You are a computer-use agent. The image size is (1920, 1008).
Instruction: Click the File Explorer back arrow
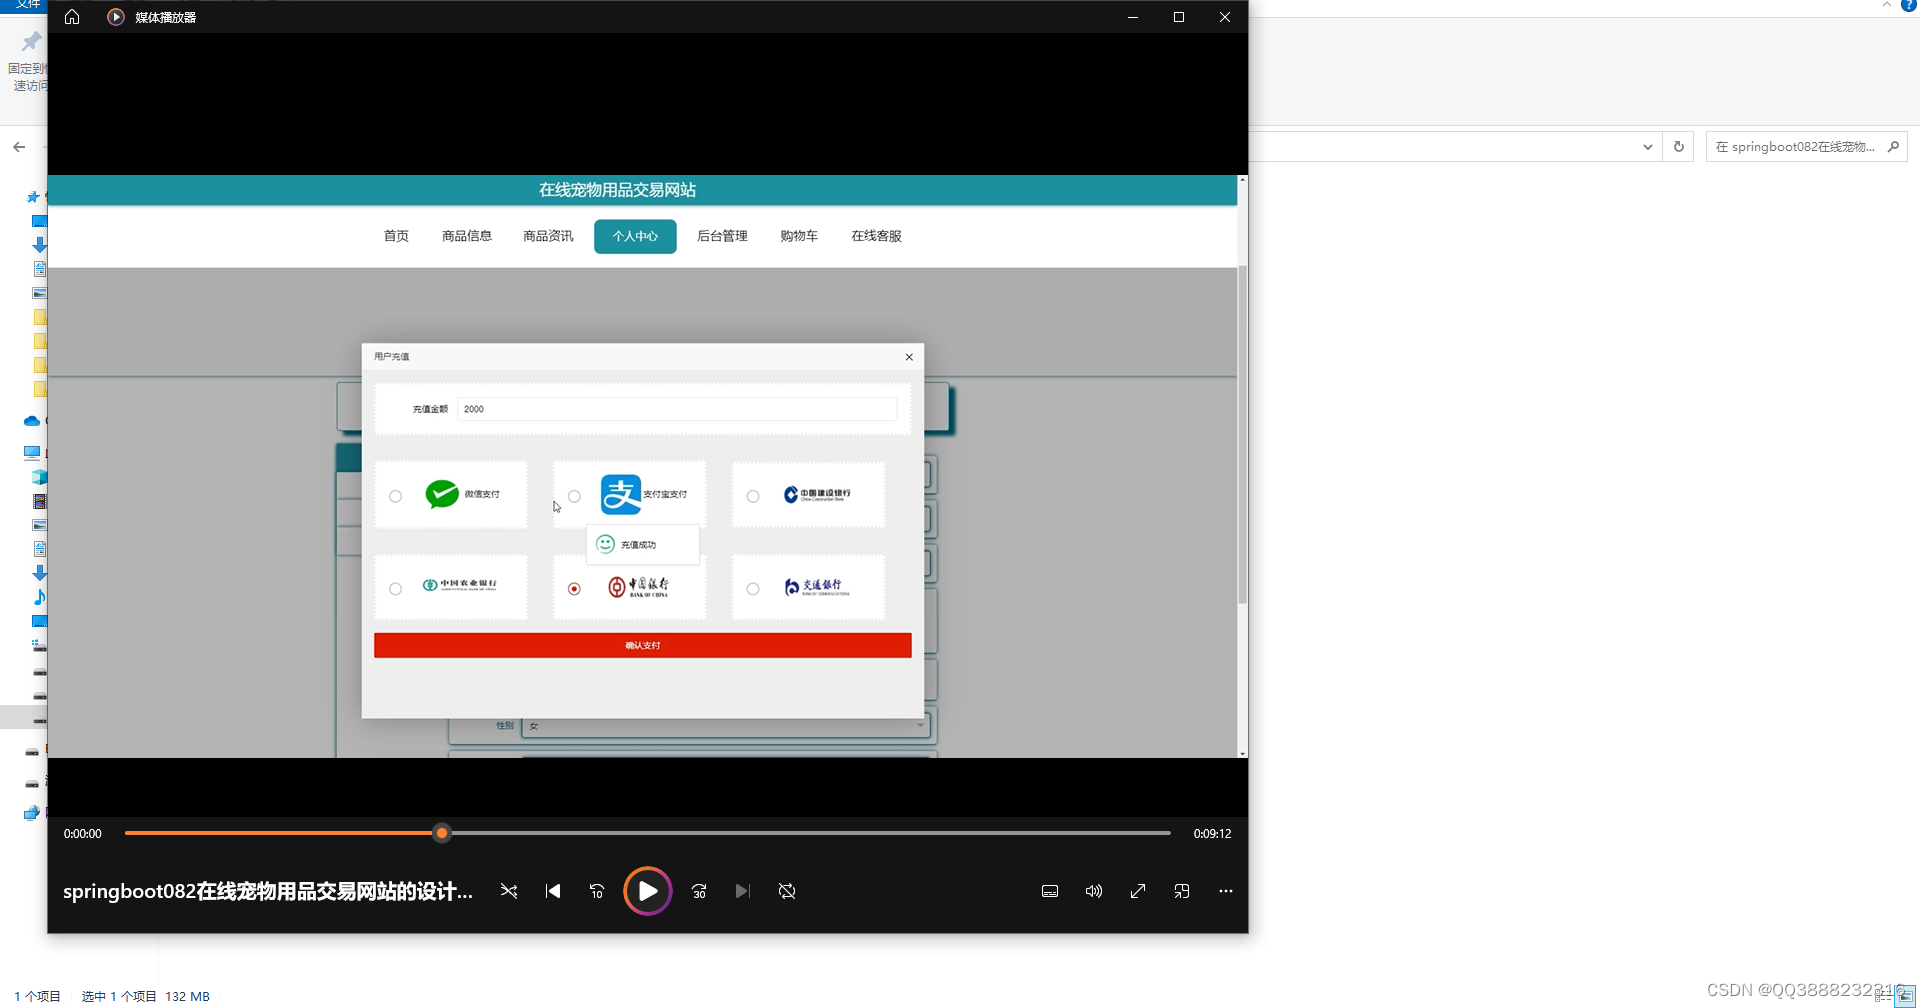coord(19,147)
